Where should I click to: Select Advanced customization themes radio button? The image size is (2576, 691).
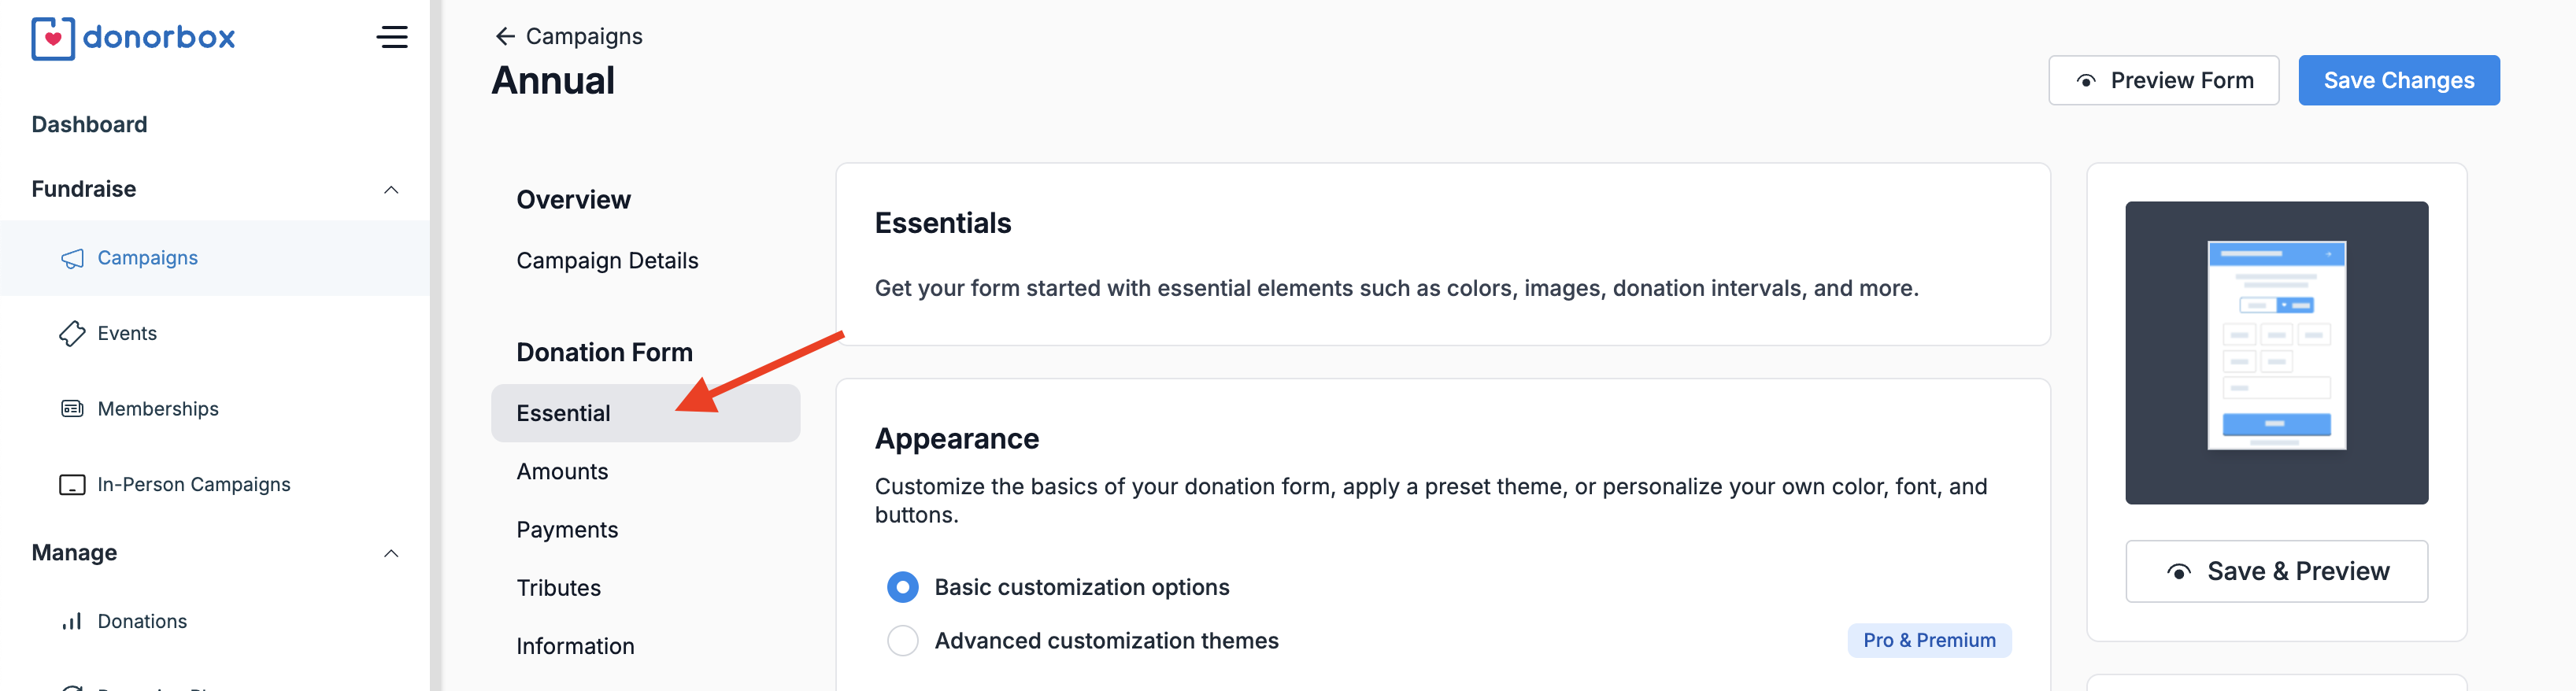pos(902,641)
